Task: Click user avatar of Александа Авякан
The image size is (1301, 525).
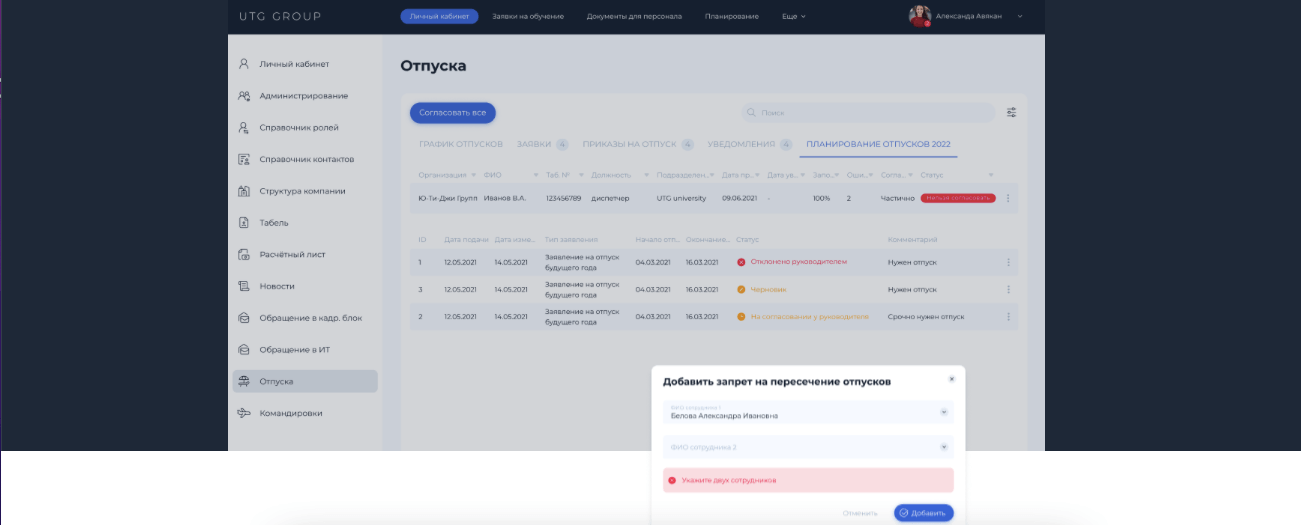Action: coord(918,16)
